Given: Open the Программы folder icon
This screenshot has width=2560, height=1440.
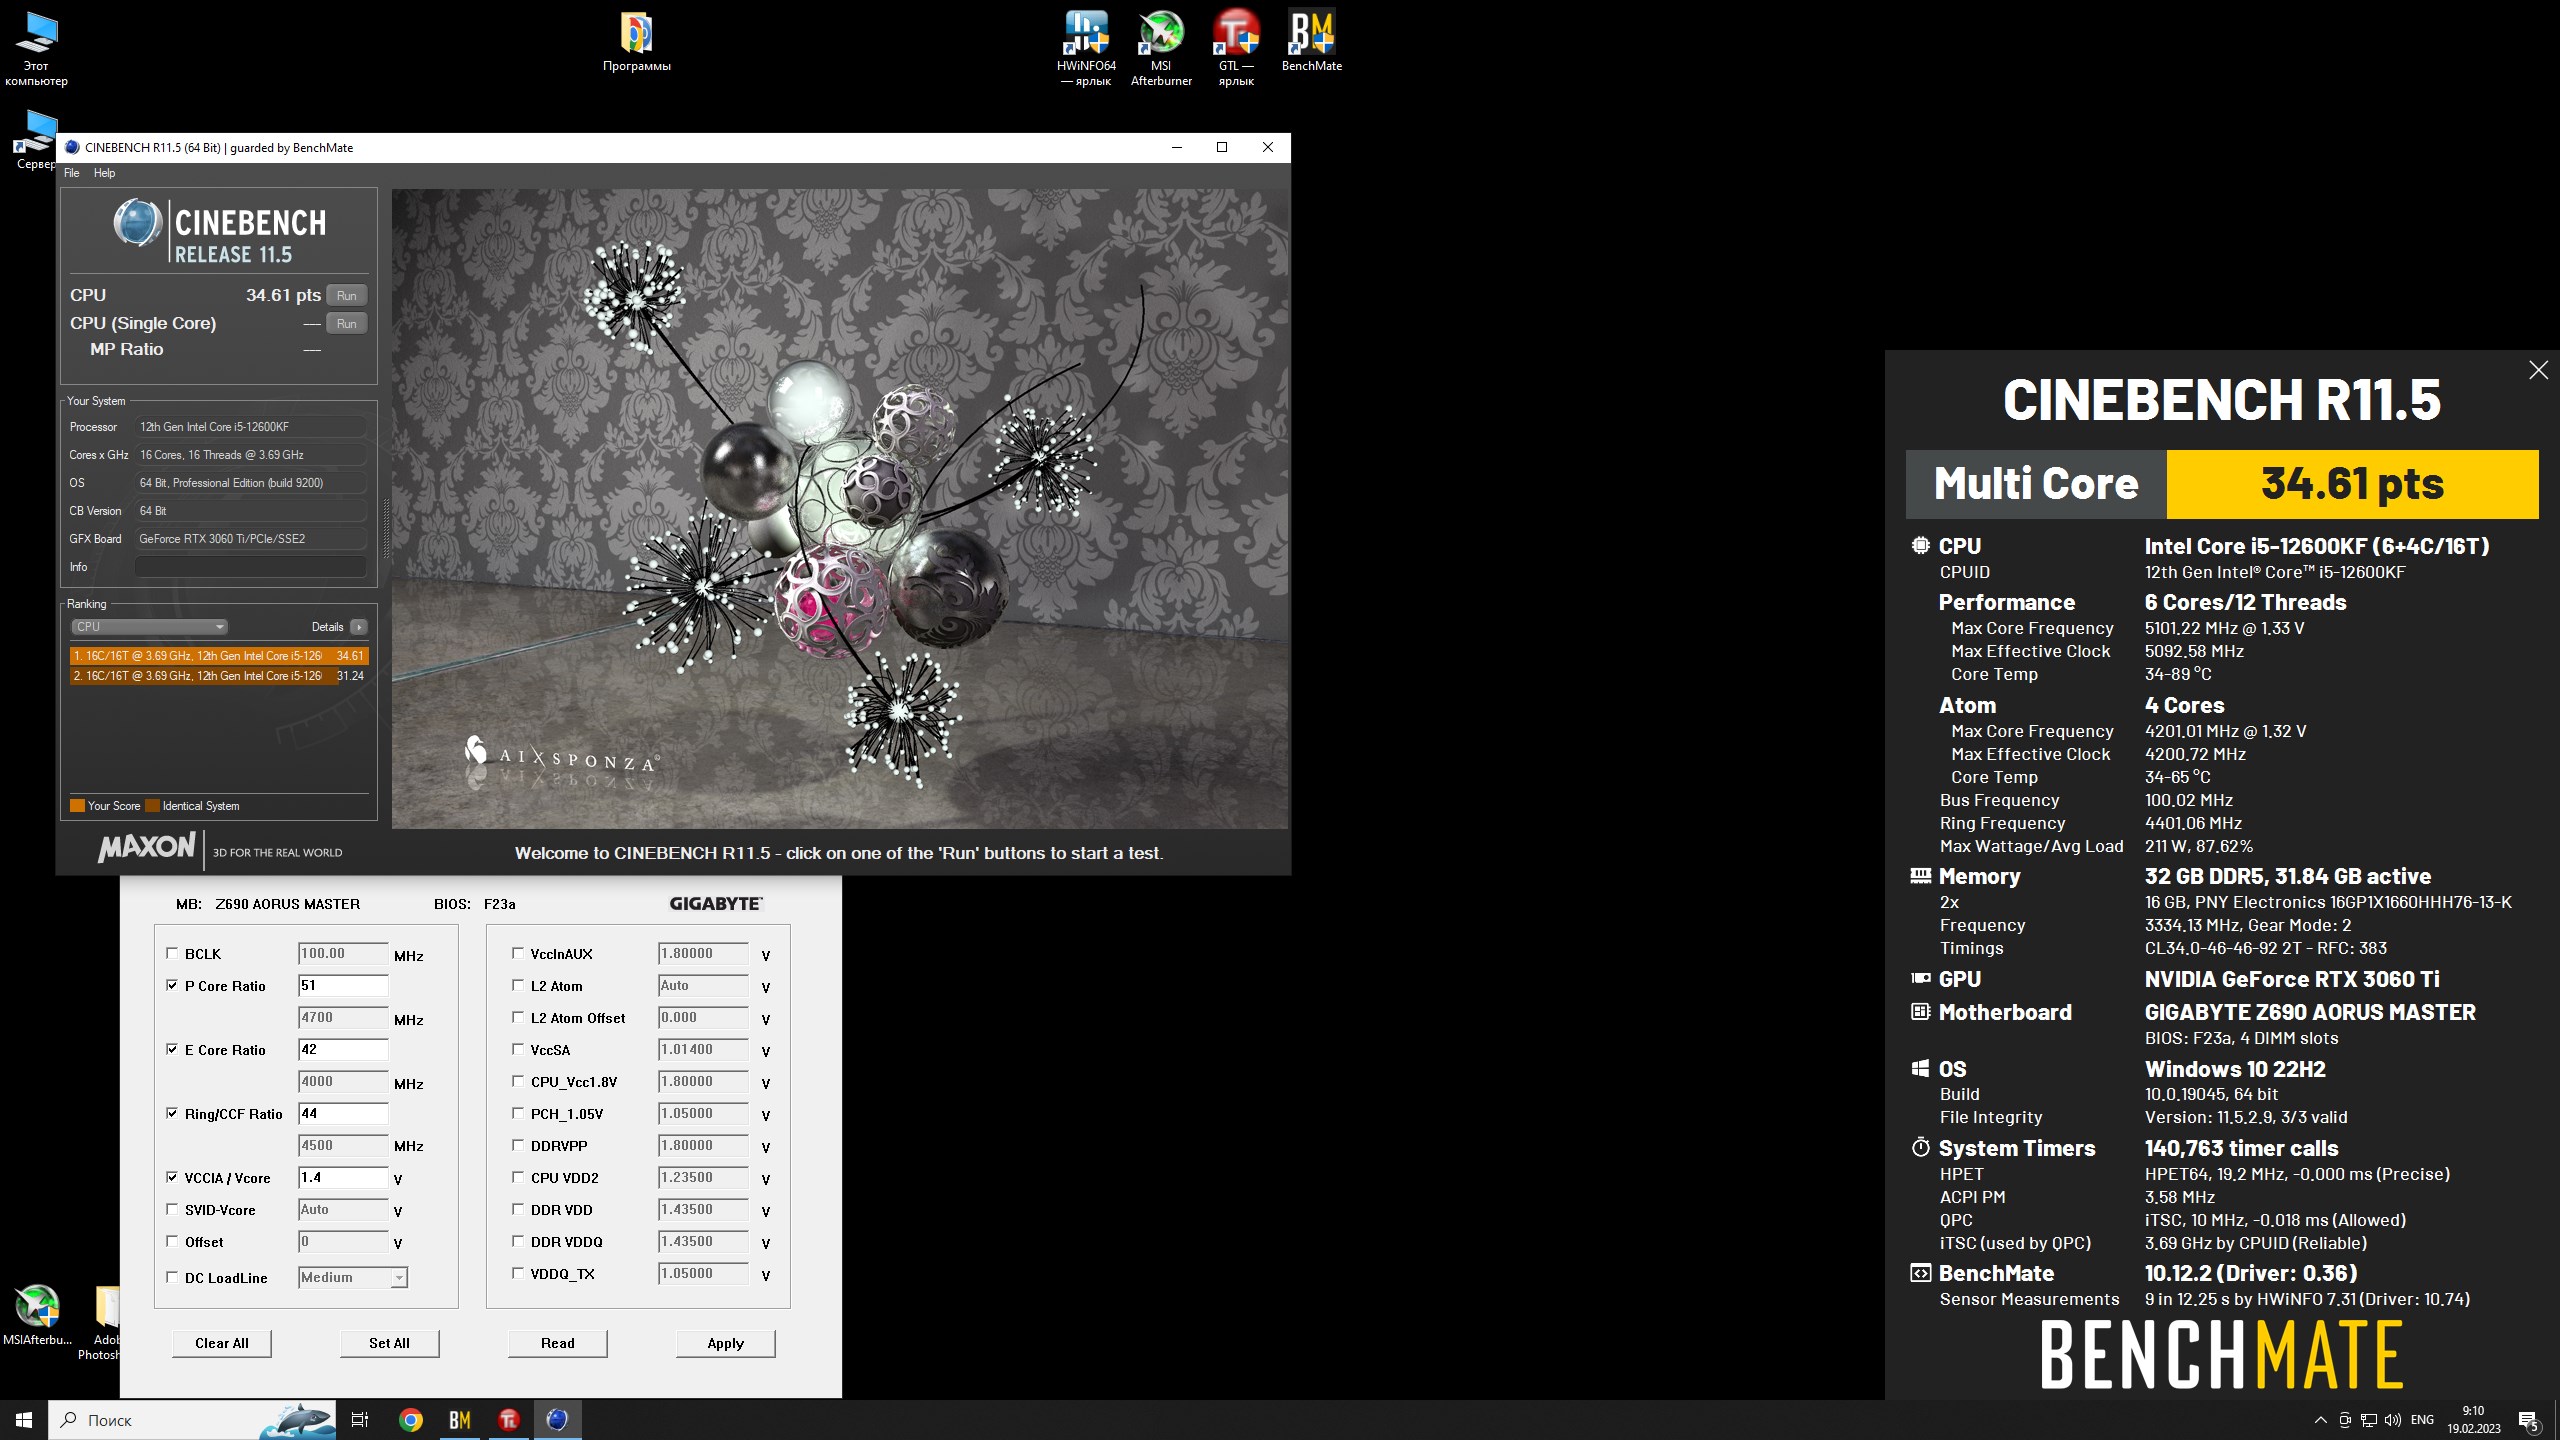Looking at the screenshot, I should 637,42.
